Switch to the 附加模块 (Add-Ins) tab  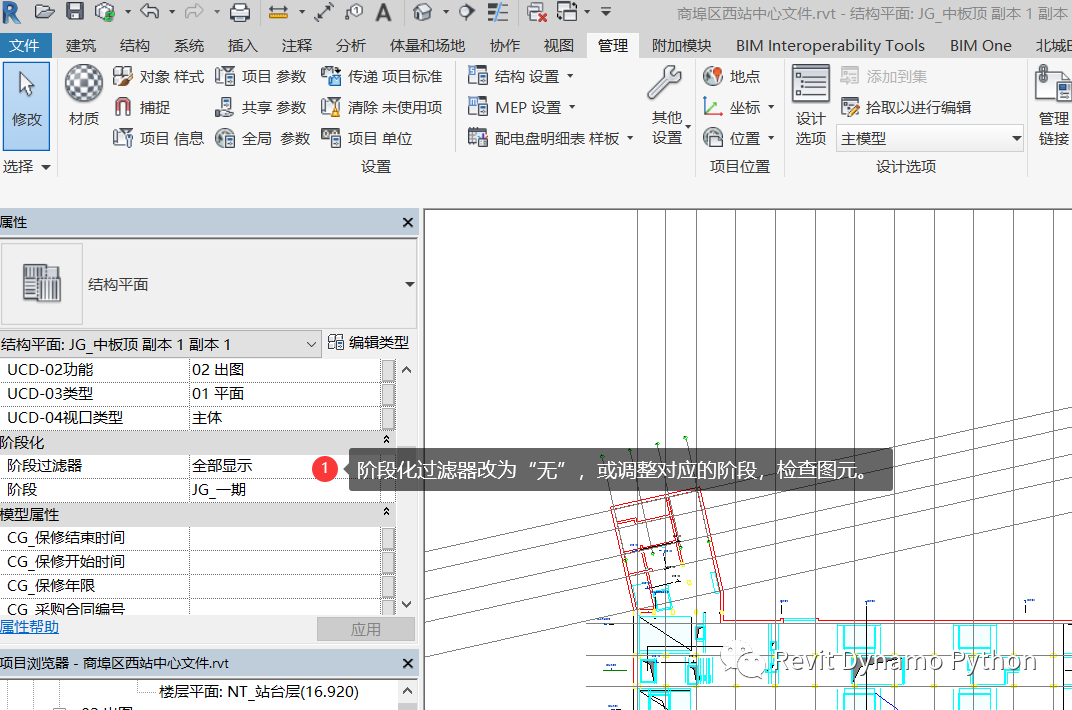point(681,46)
